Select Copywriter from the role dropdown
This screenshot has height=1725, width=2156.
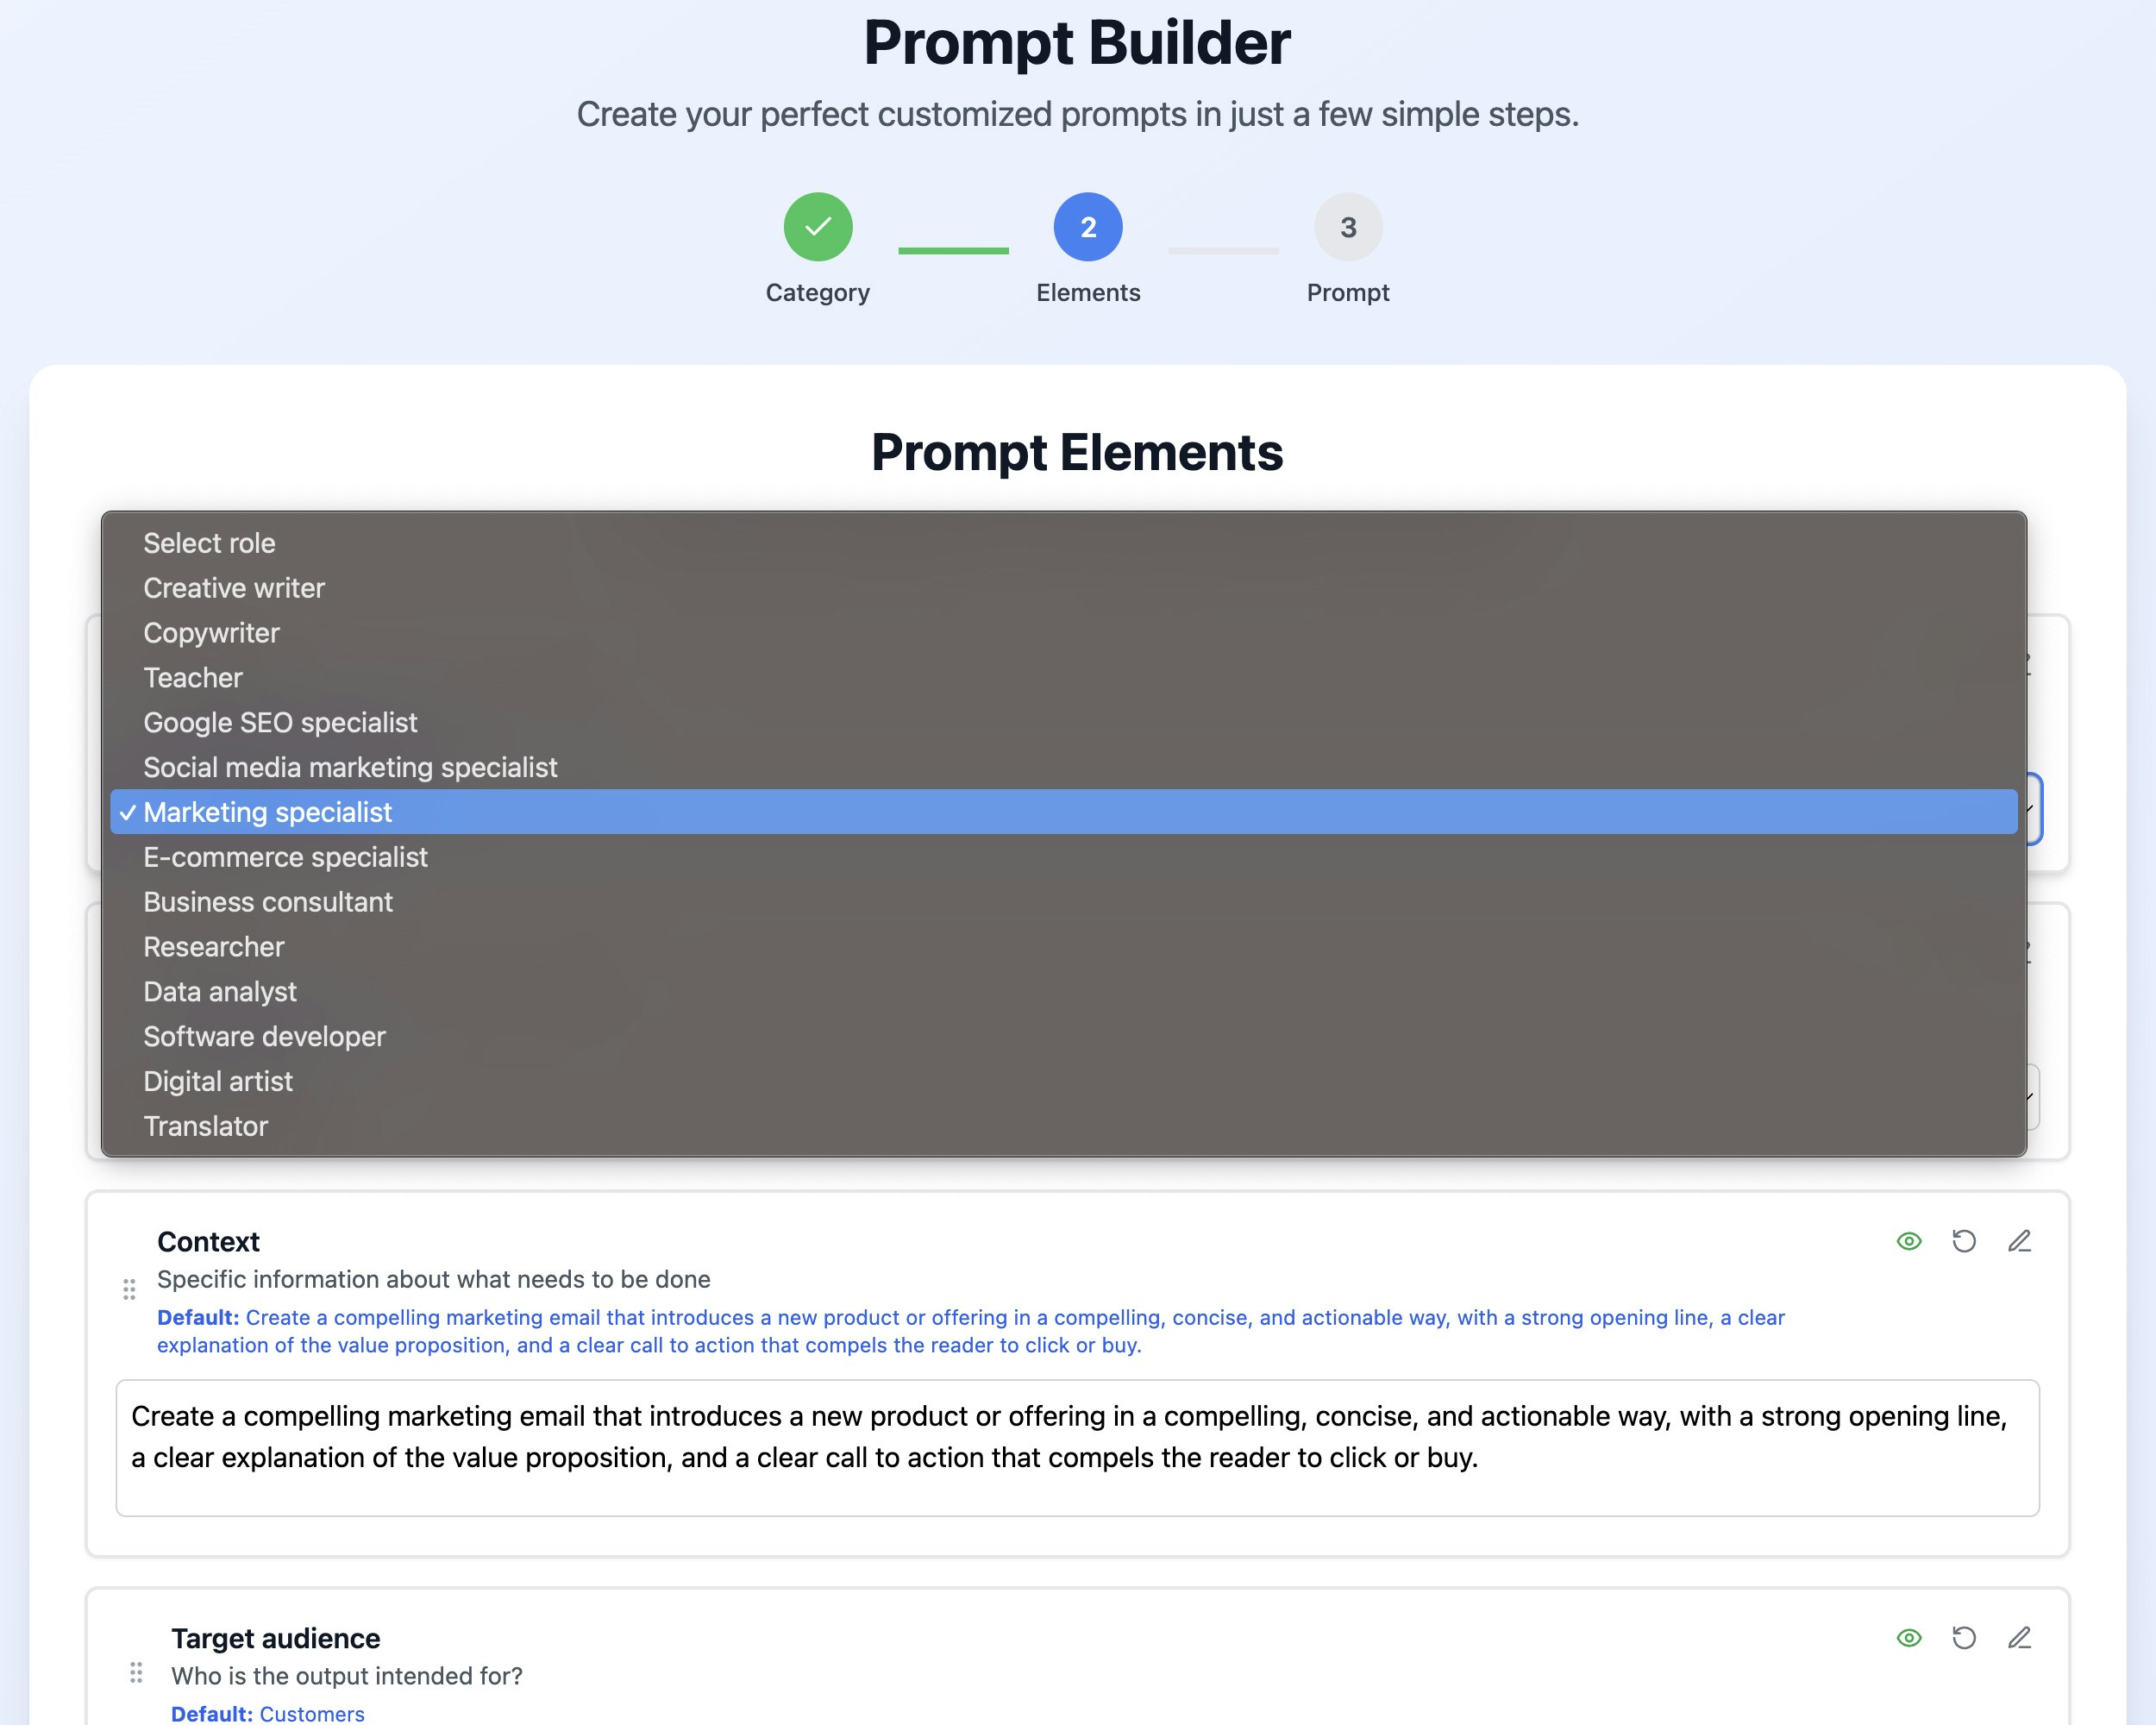pyautogui.click(x=211, y=632)
